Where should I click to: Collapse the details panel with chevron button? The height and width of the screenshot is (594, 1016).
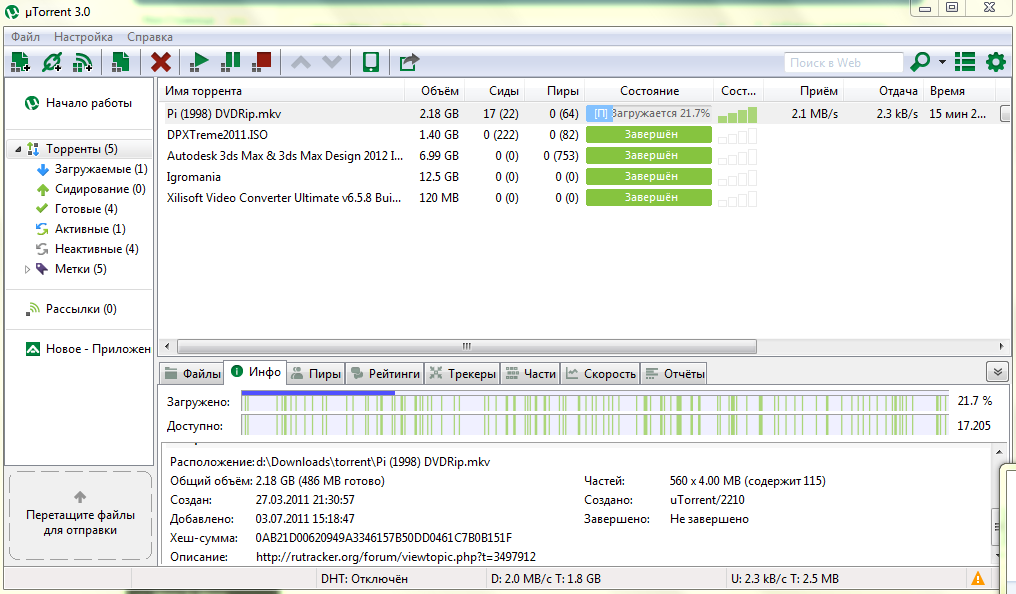996,371
